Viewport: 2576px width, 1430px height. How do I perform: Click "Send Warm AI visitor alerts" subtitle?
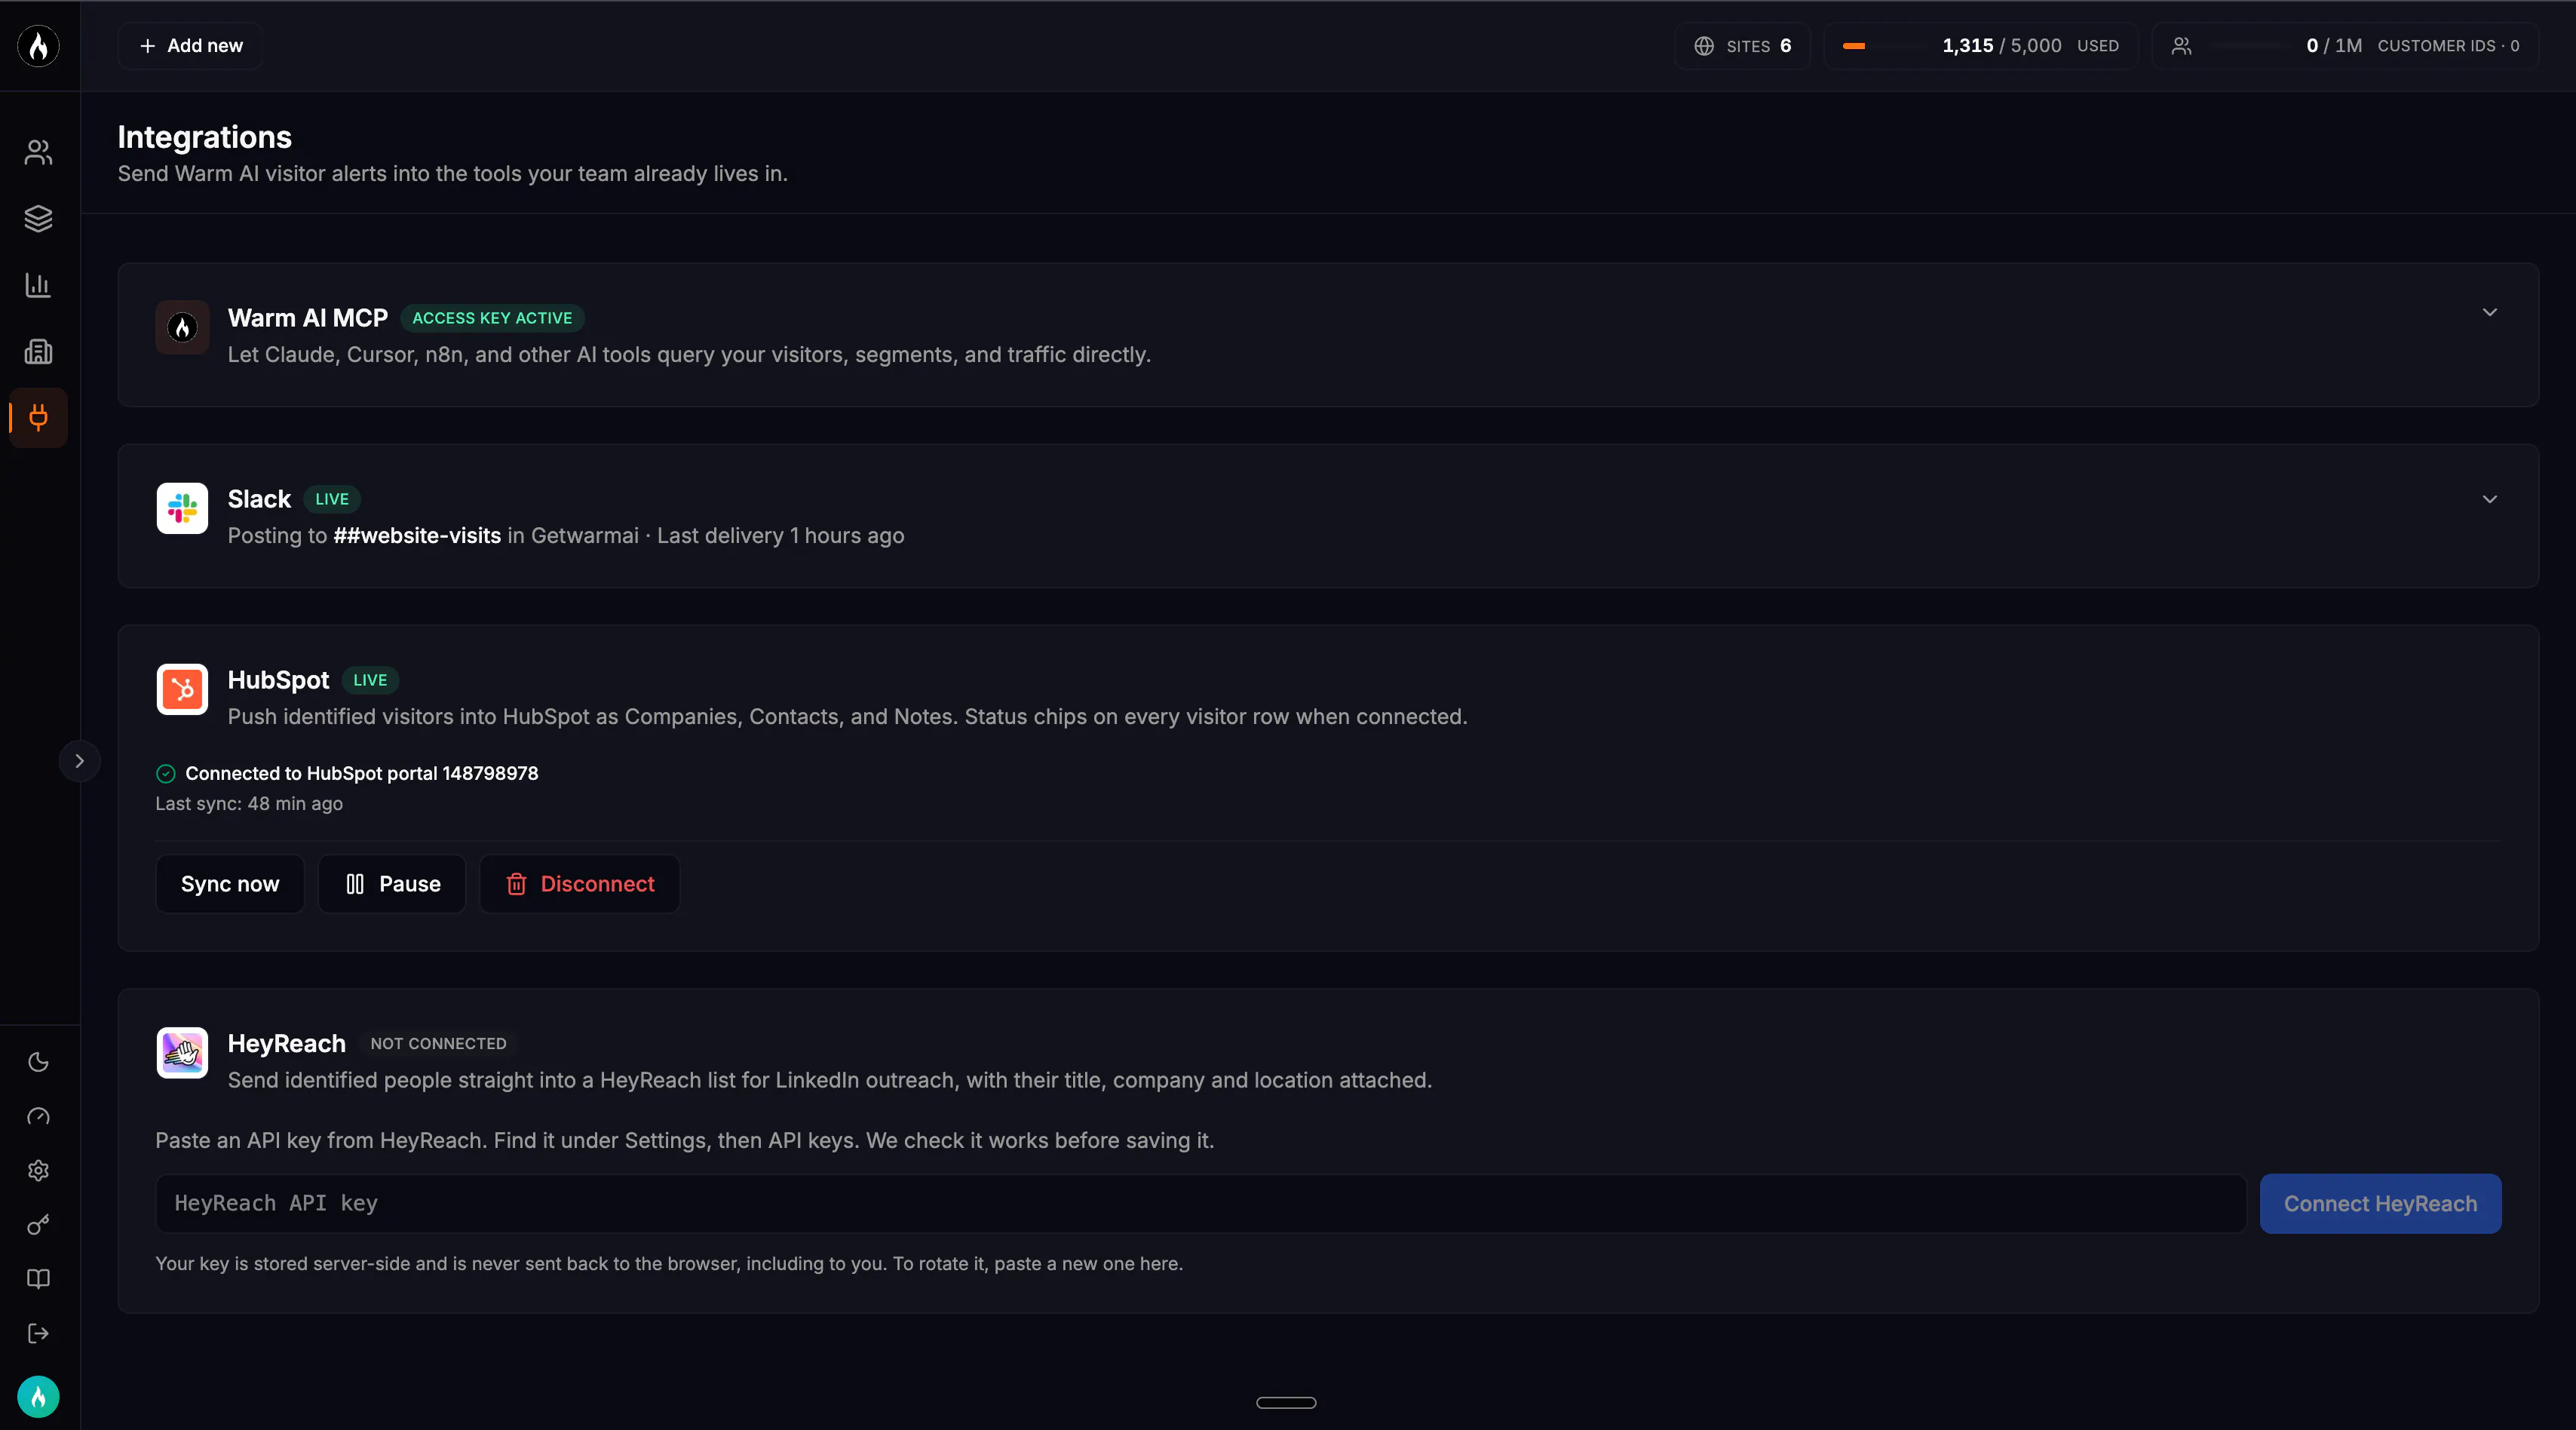(453, 173)
